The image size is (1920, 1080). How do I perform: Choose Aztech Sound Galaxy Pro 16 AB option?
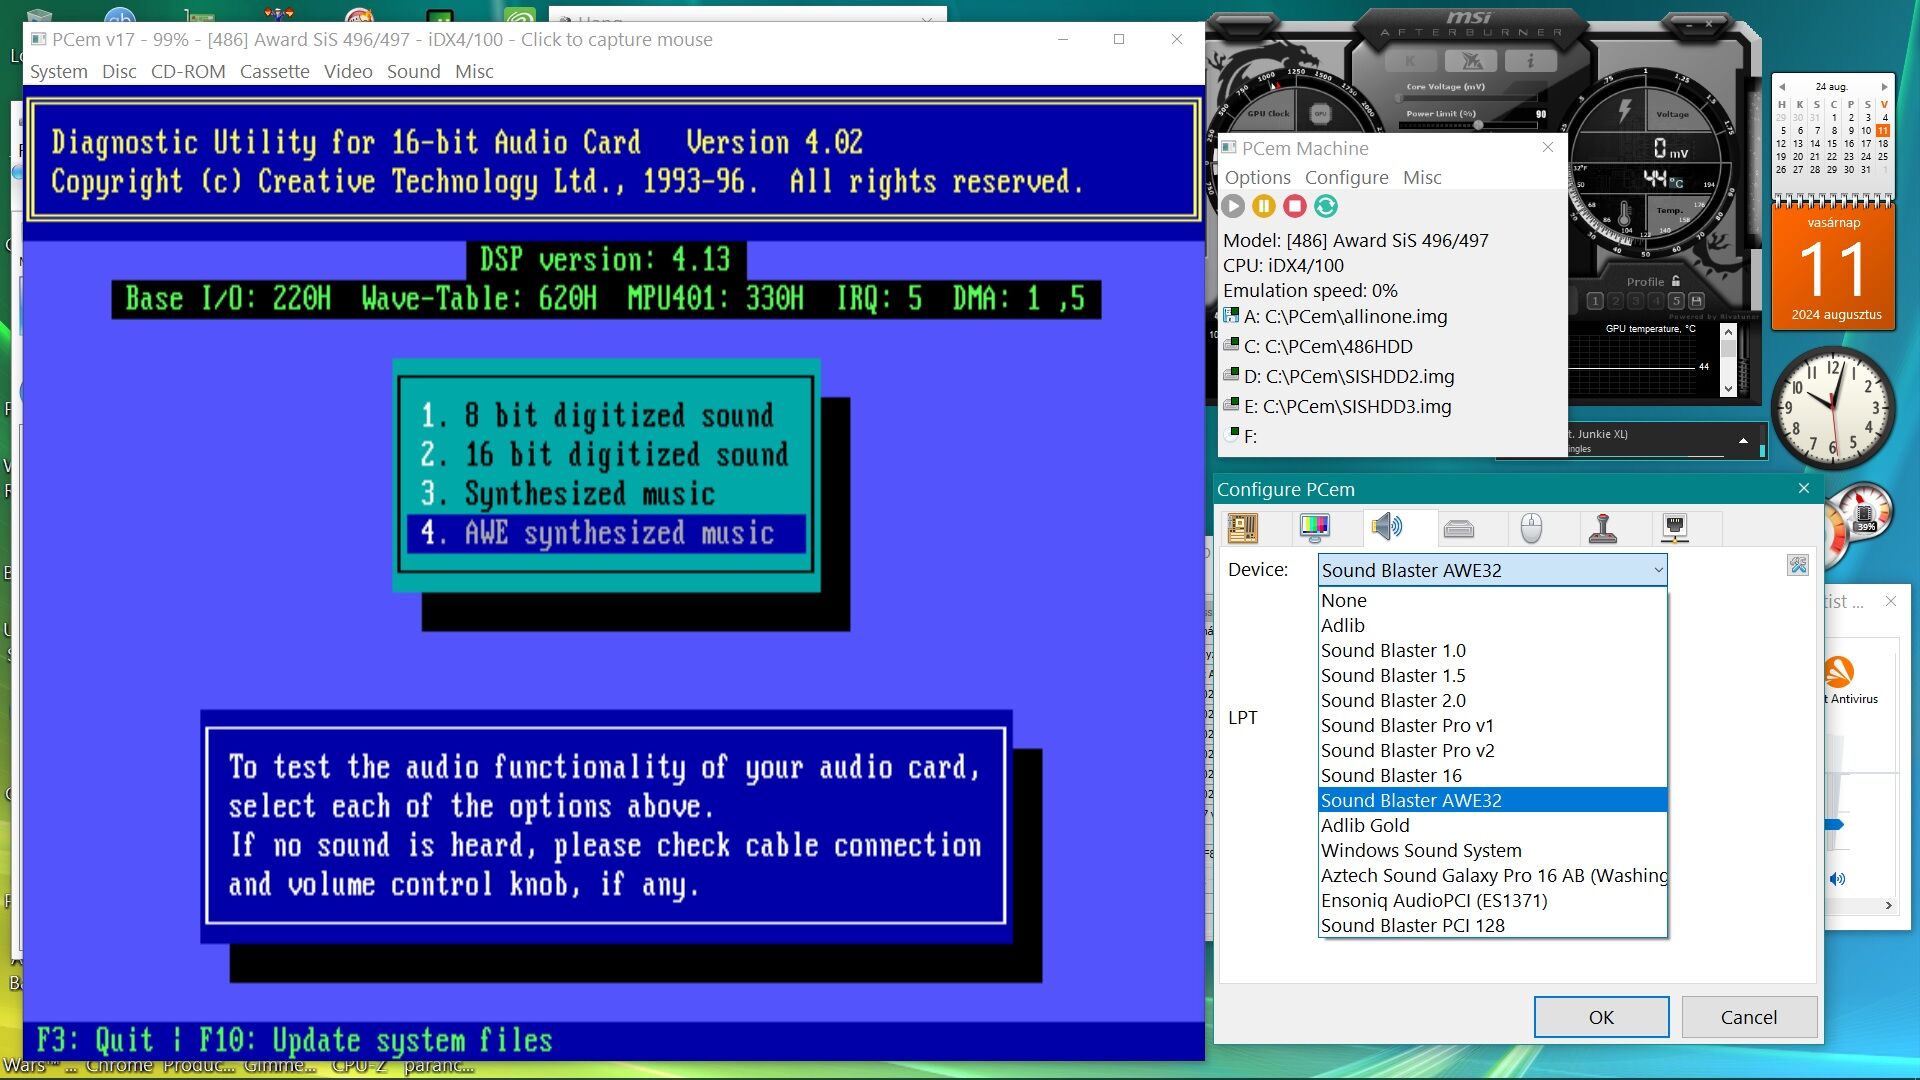(1493, 875)
